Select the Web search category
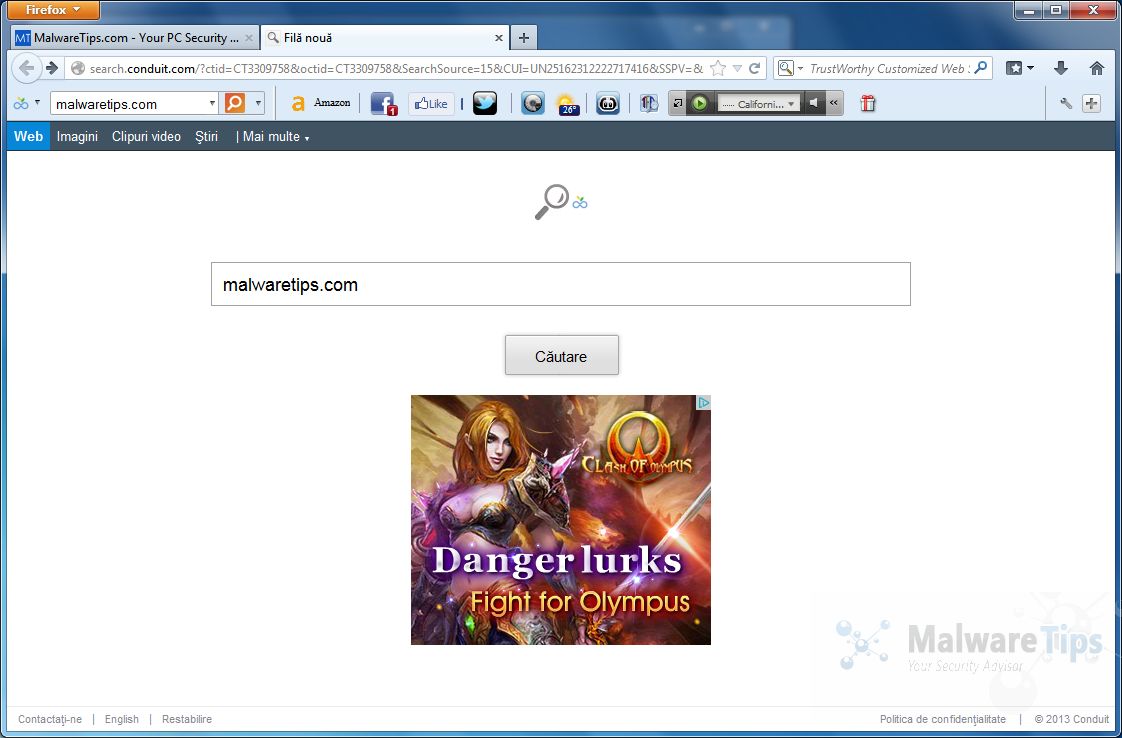The width and height of the screenshot is (1122, 738). pos(29,136)
